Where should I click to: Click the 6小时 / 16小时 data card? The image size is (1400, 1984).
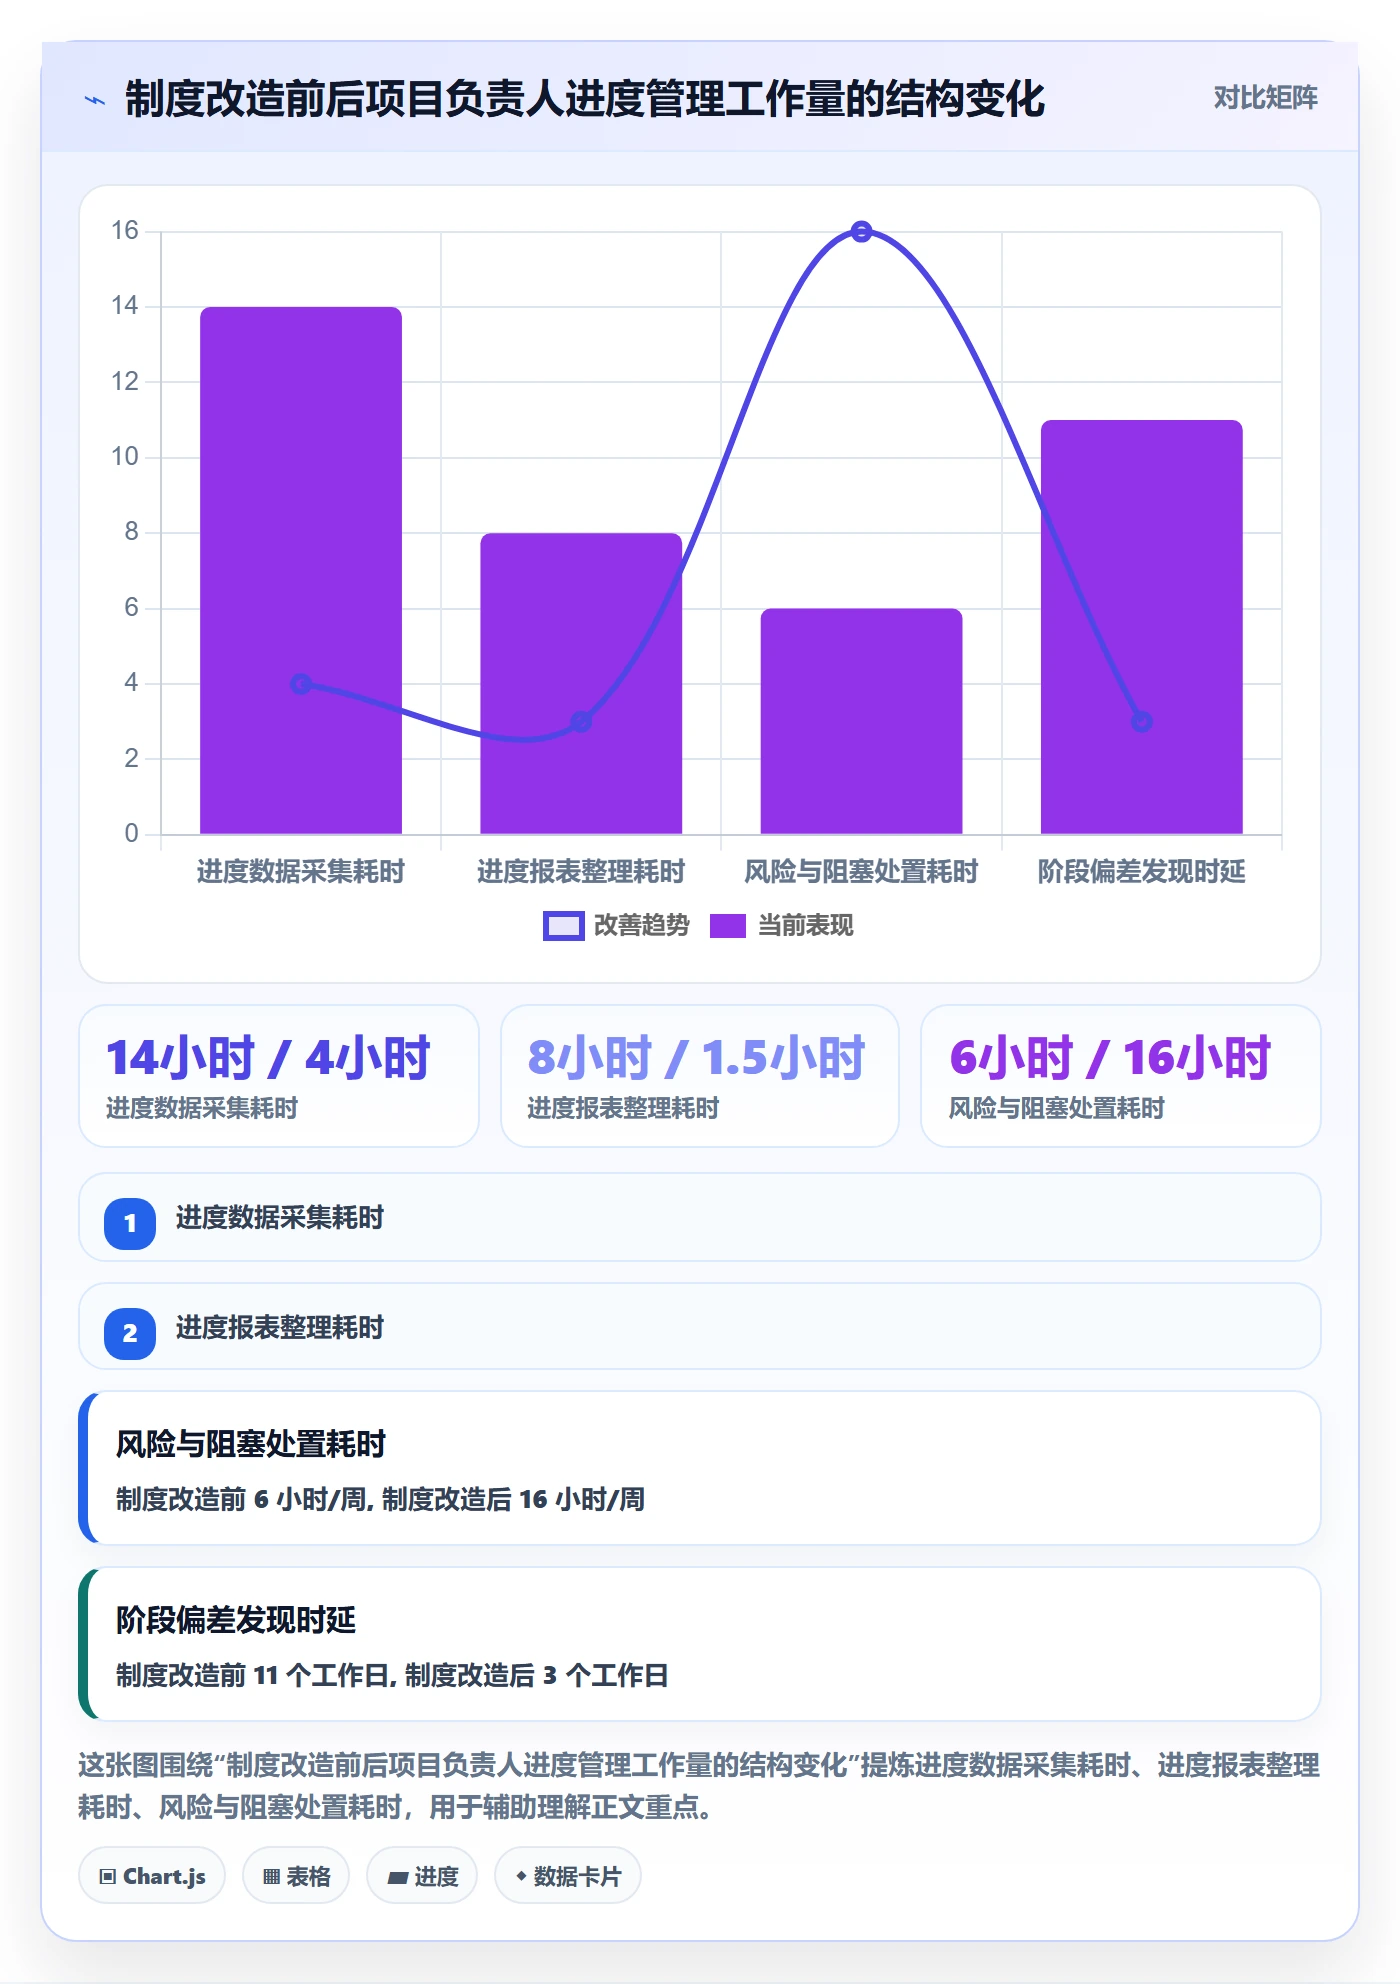coord(1121,1076)
